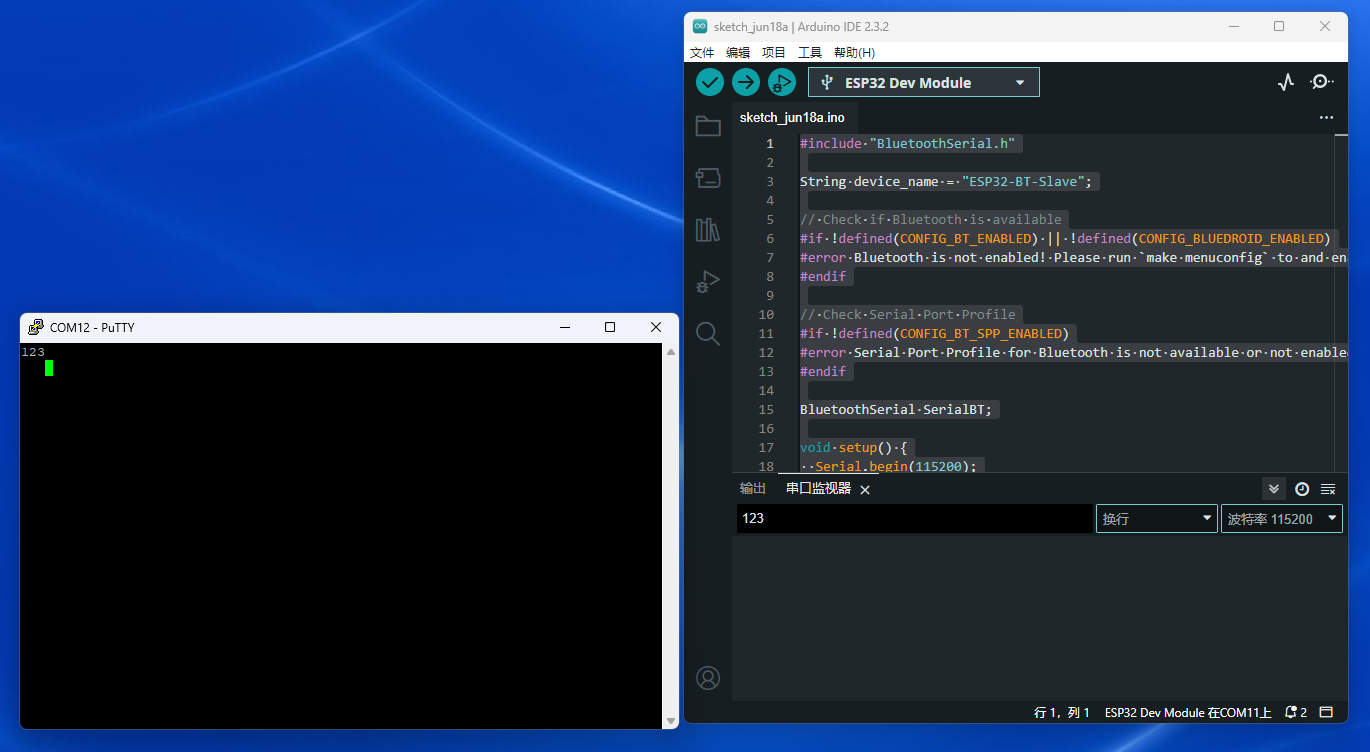1370x752 pixels.
Task: Open the Search sidebar icon
Action: (708, 334)
